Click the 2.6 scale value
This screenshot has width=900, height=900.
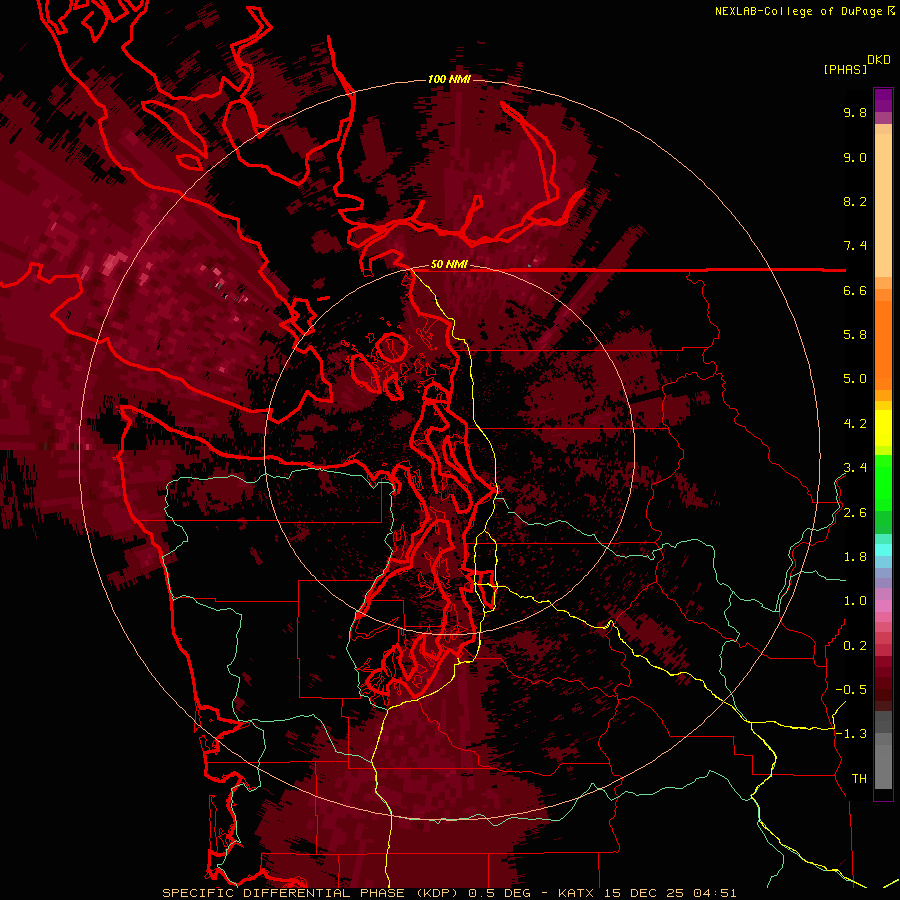(x=855, y=513)
